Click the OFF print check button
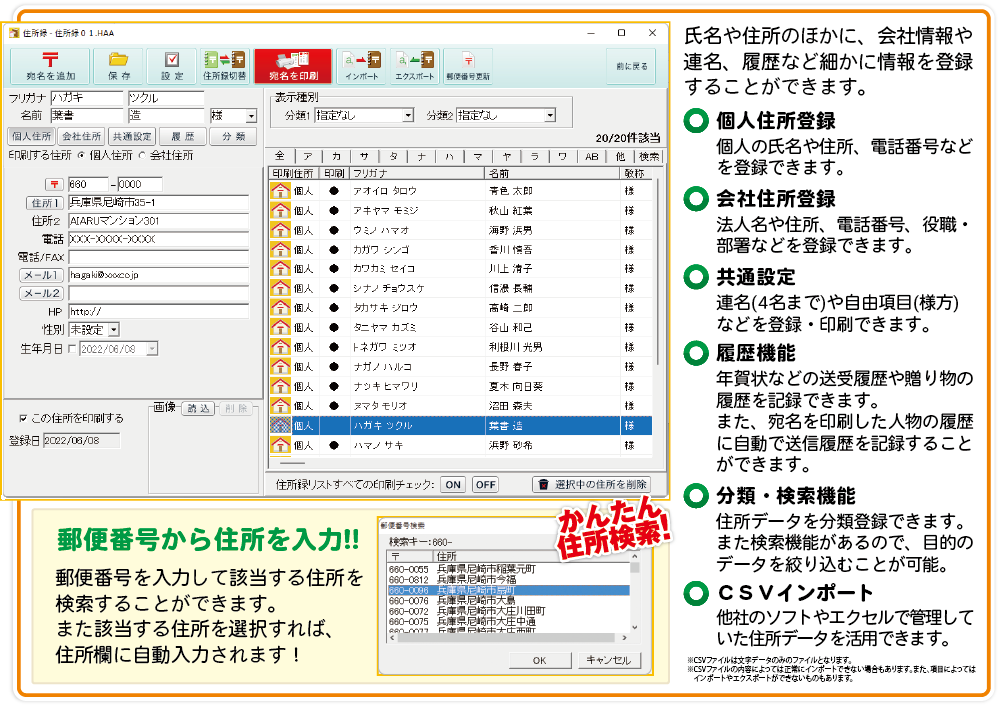The width and height of the screenshot is (1000, 707). coord(485,485)
